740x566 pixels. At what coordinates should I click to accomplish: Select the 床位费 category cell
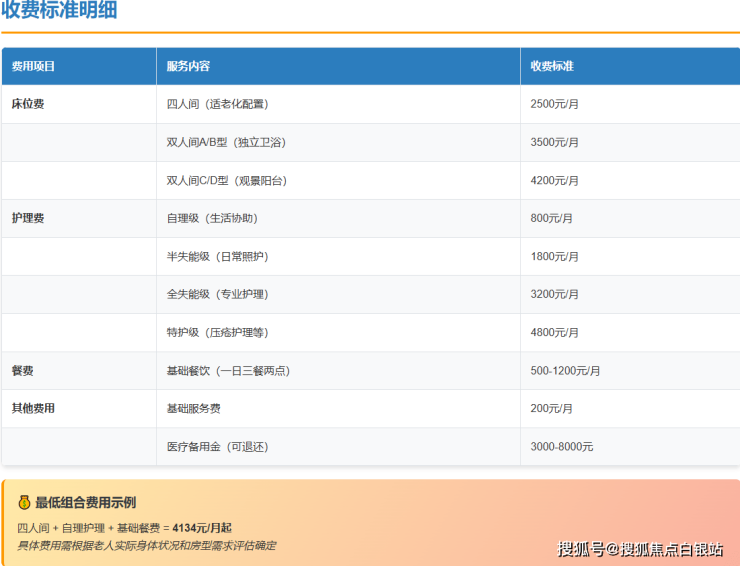pyautogui.click(x=28, y=104)
